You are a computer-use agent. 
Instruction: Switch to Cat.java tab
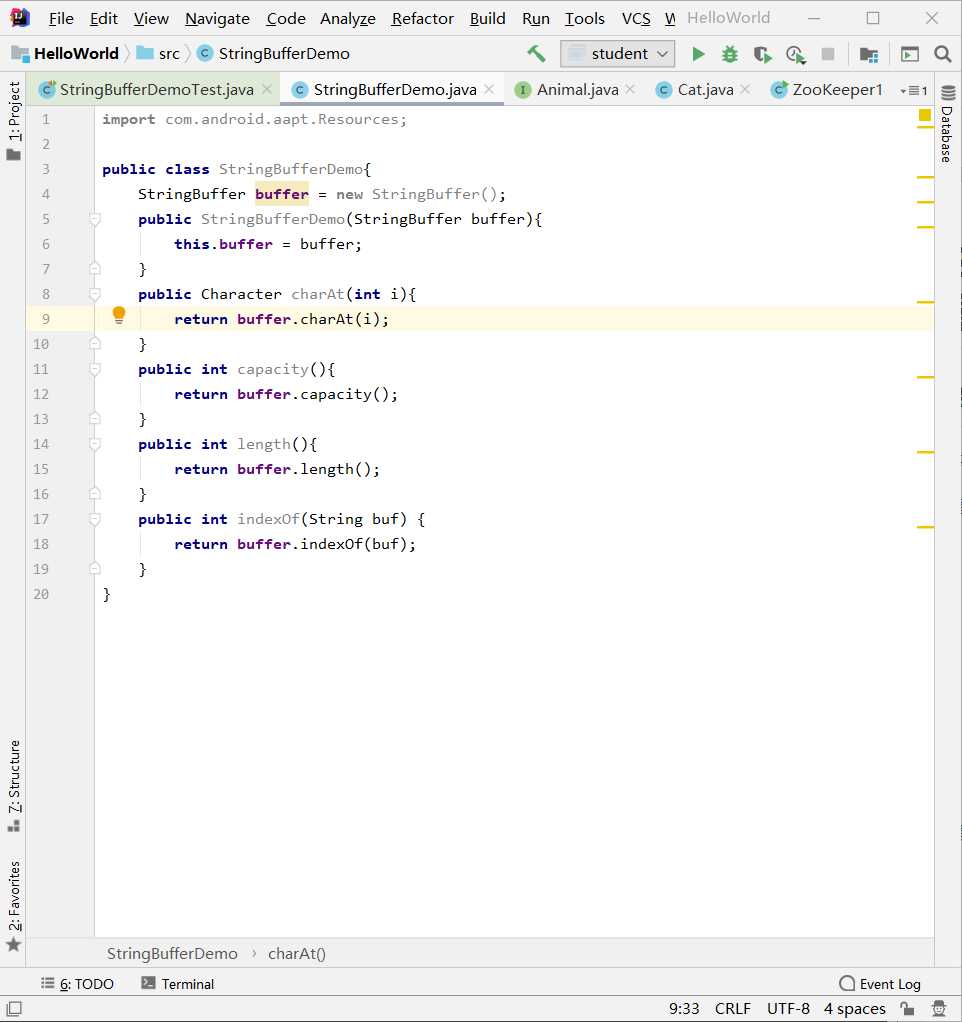pos(705,89)
